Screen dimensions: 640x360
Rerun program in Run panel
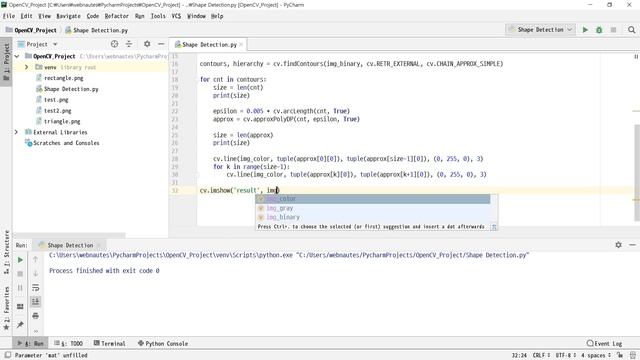pos(20,260)
